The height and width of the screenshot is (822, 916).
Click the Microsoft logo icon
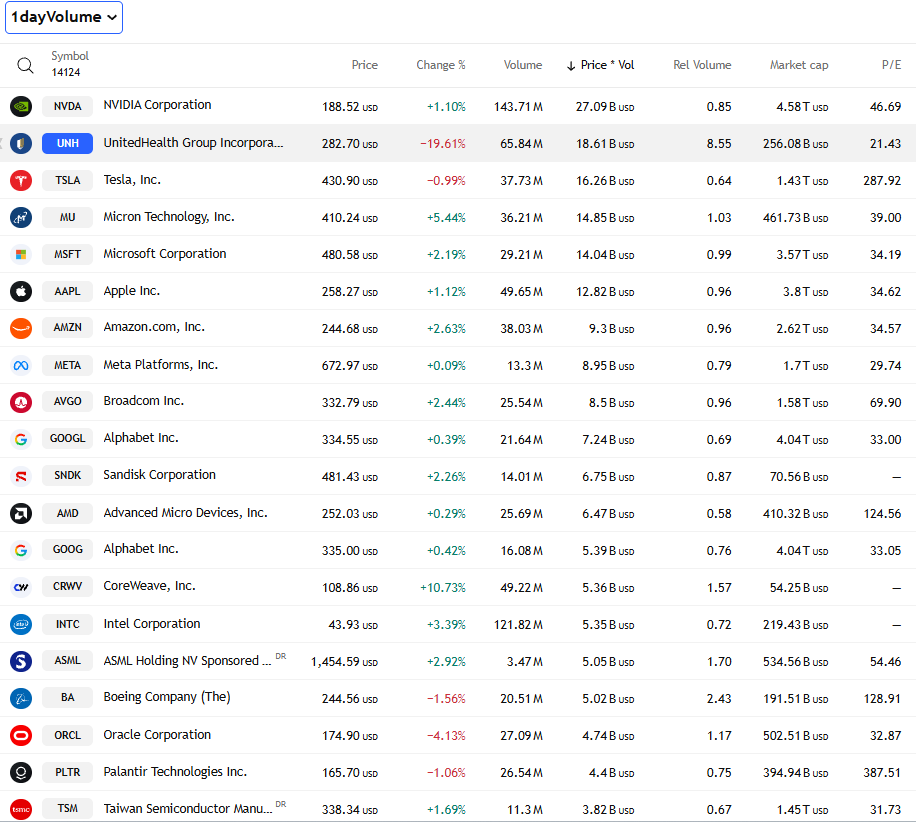pos(21,254)
